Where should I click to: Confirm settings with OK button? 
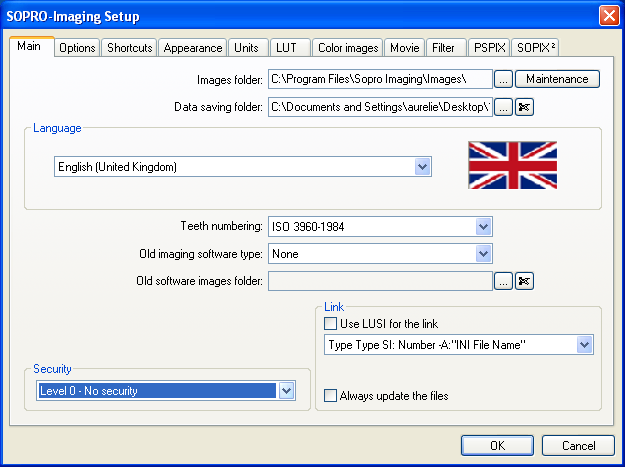tap(497, 445)
